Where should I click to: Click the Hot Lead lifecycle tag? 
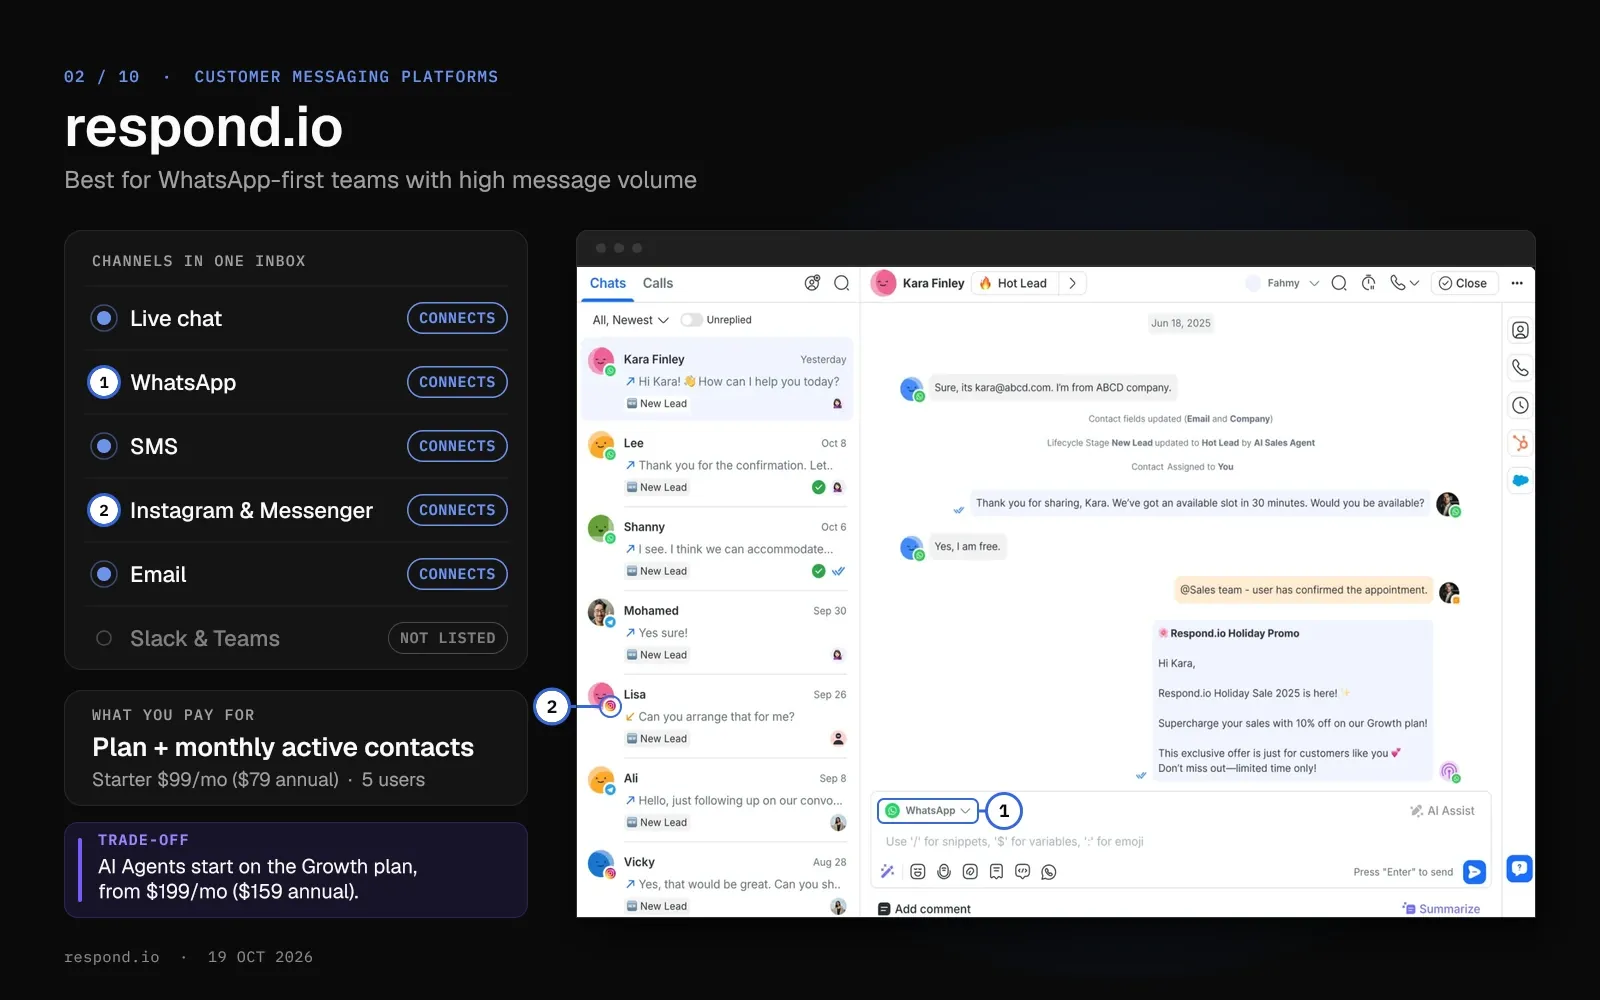coord(1014,283)
